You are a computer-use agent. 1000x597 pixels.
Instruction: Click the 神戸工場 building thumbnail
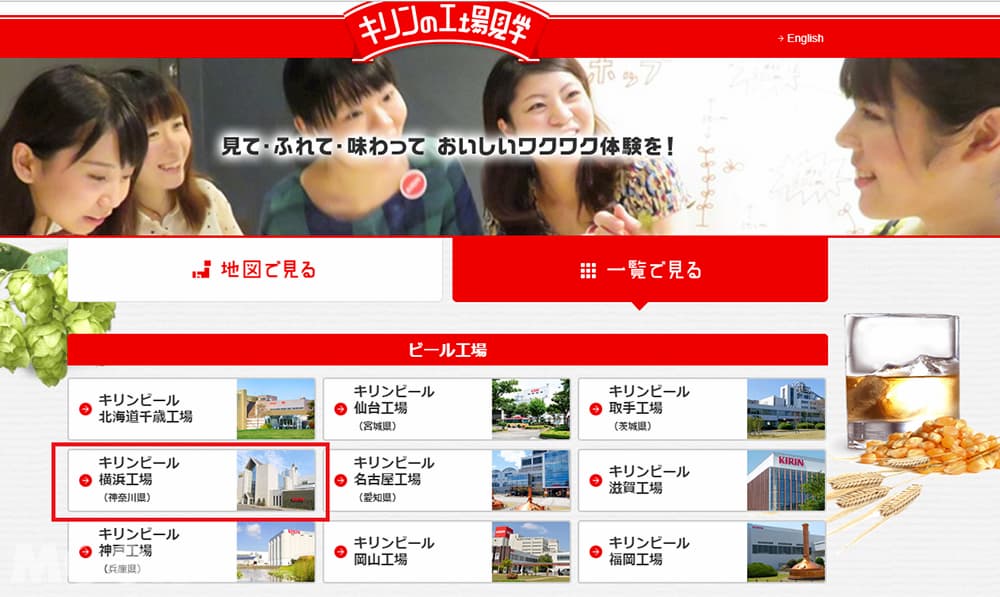coord(276,552)
